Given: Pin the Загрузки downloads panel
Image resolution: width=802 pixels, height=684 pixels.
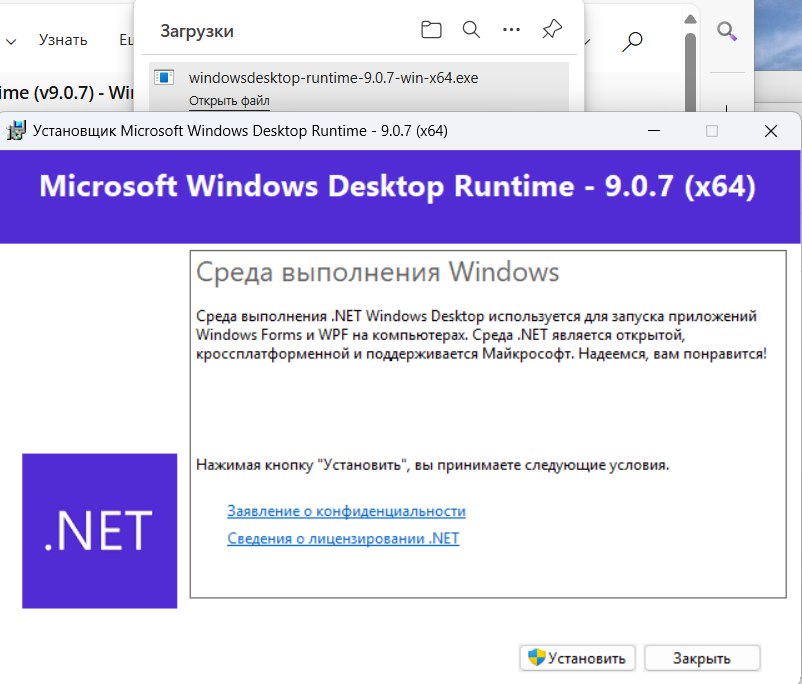Looking at the screenshot, I should click(552, 30).
